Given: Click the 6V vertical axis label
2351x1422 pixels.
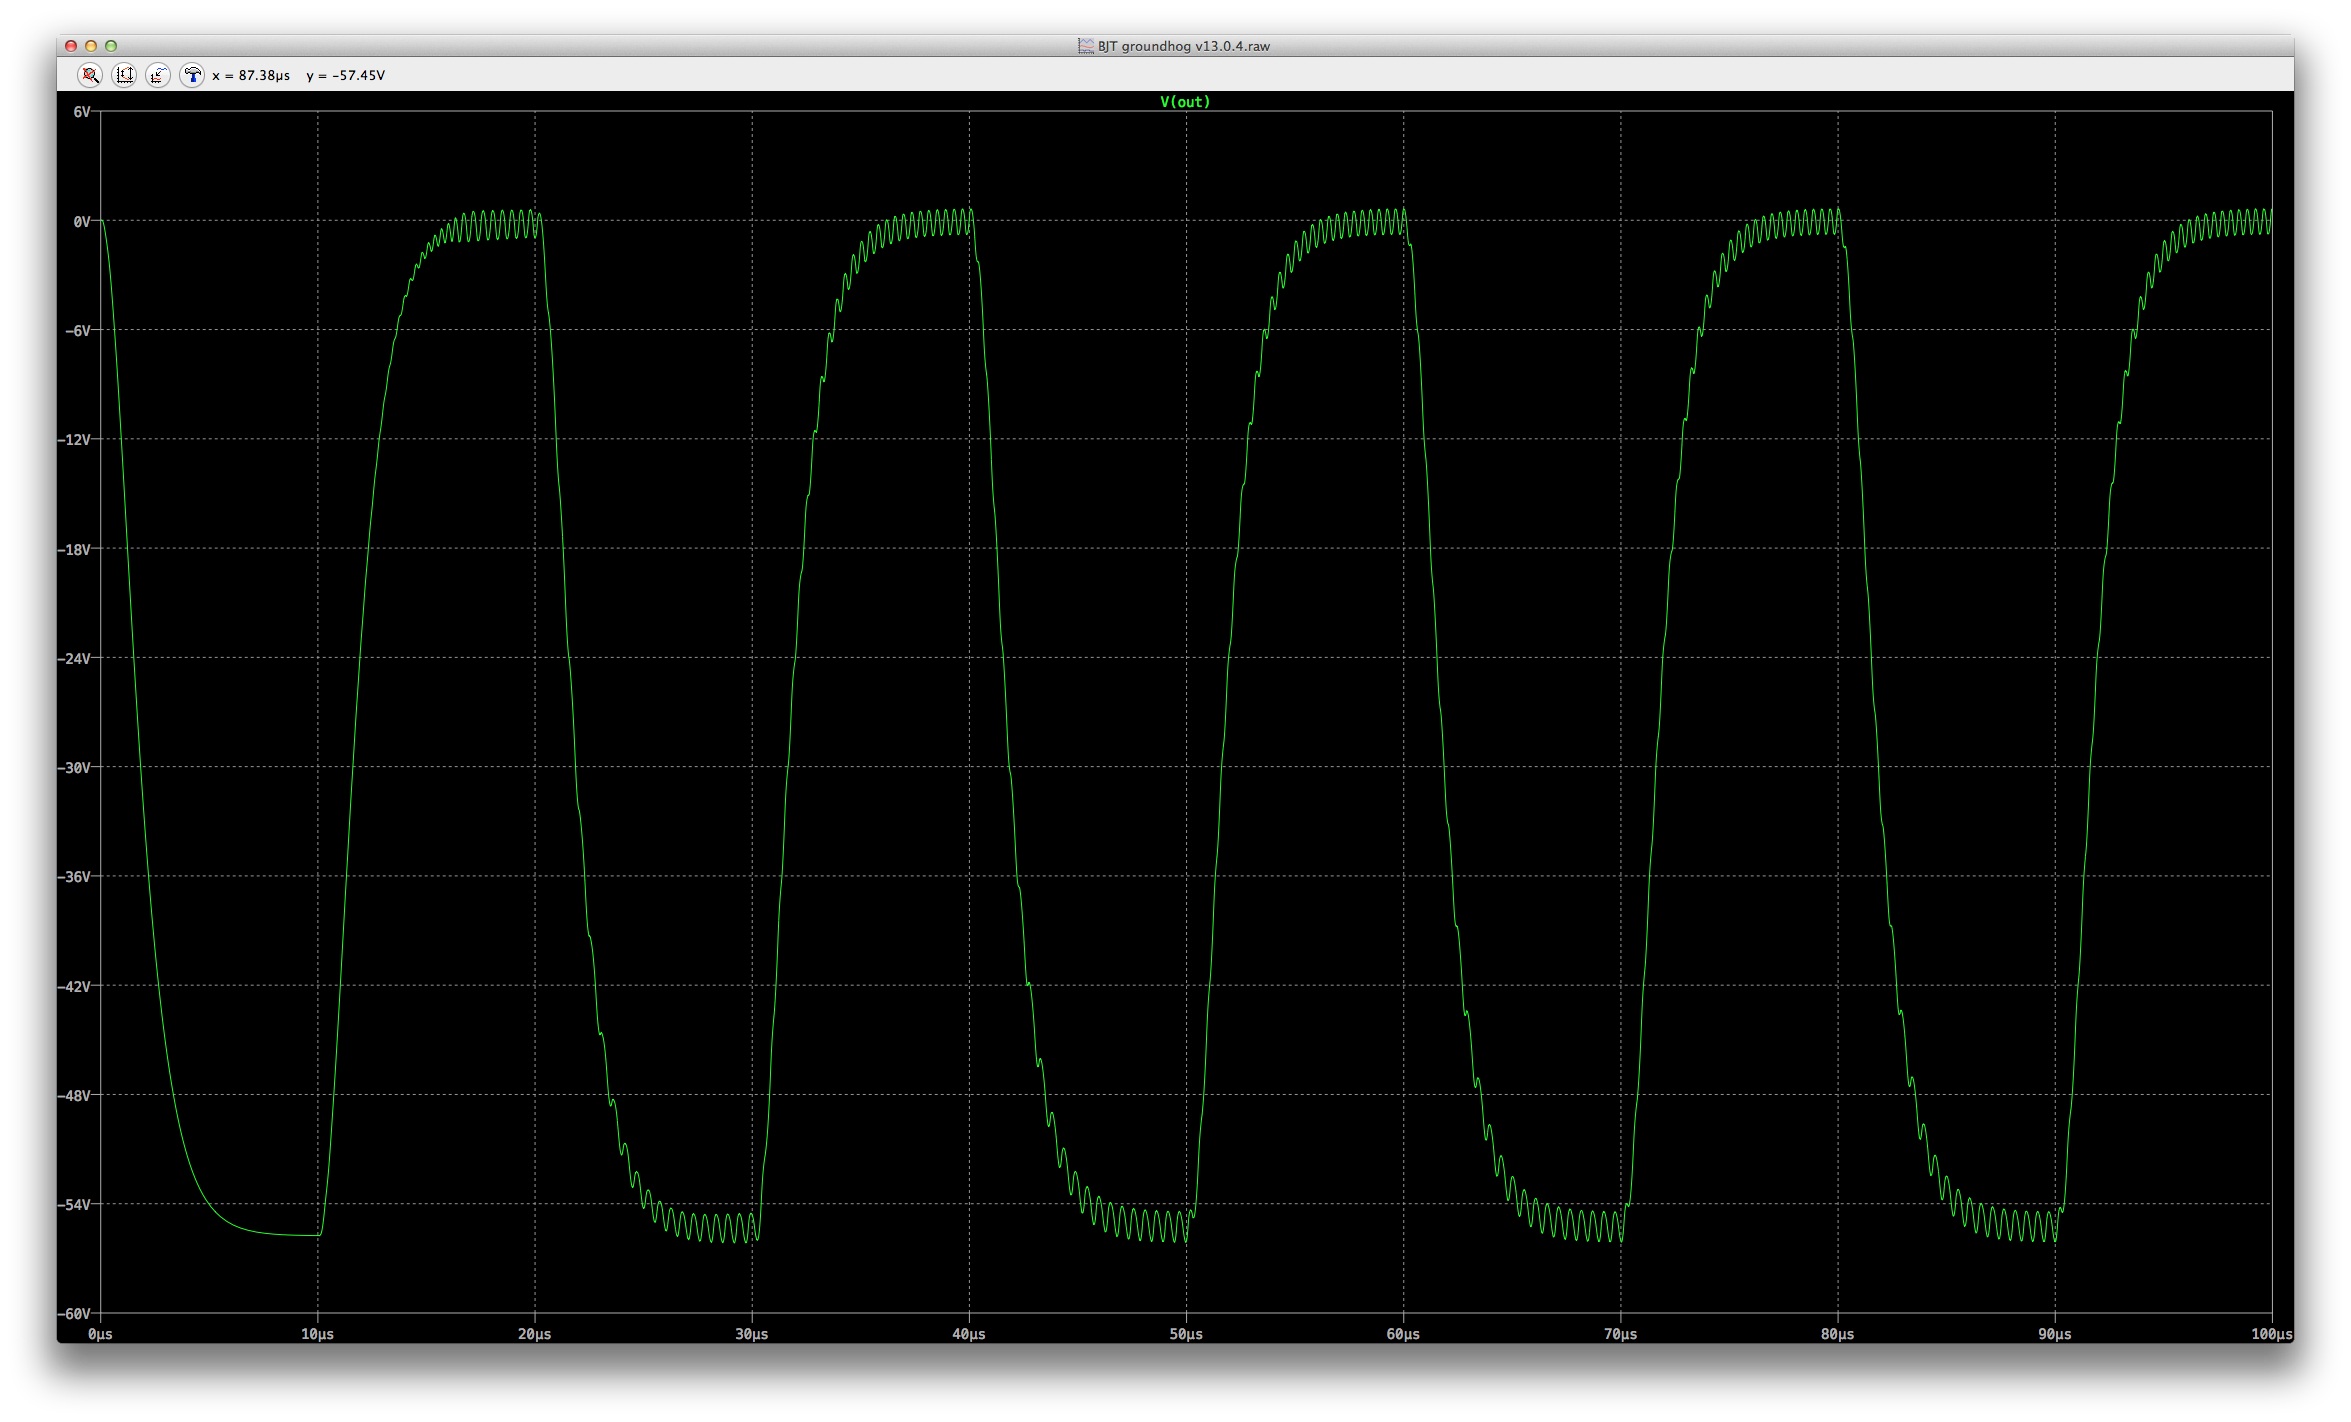Looking at the screenshot, I should point(82,112).
